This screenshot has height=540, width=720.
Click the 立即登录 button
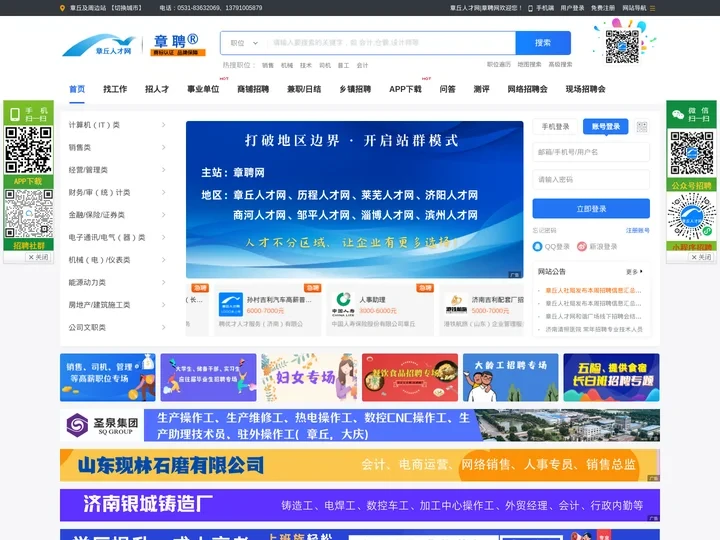tap(591, 209)
